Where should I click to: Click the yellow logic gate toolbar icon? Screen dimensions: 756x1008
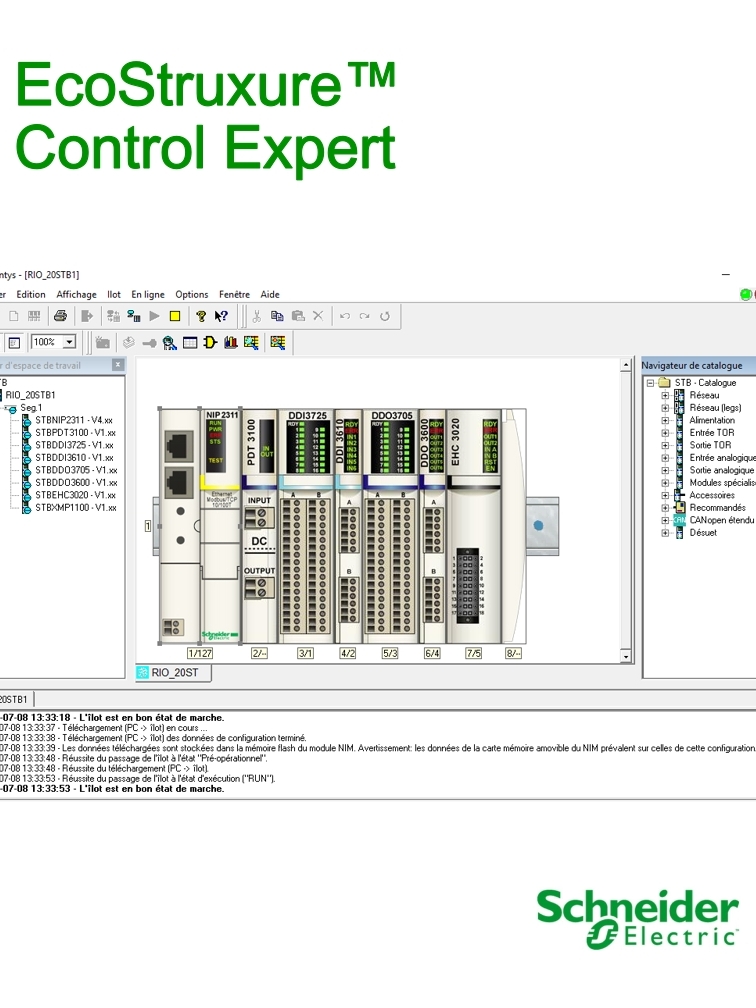pos(210,342)
